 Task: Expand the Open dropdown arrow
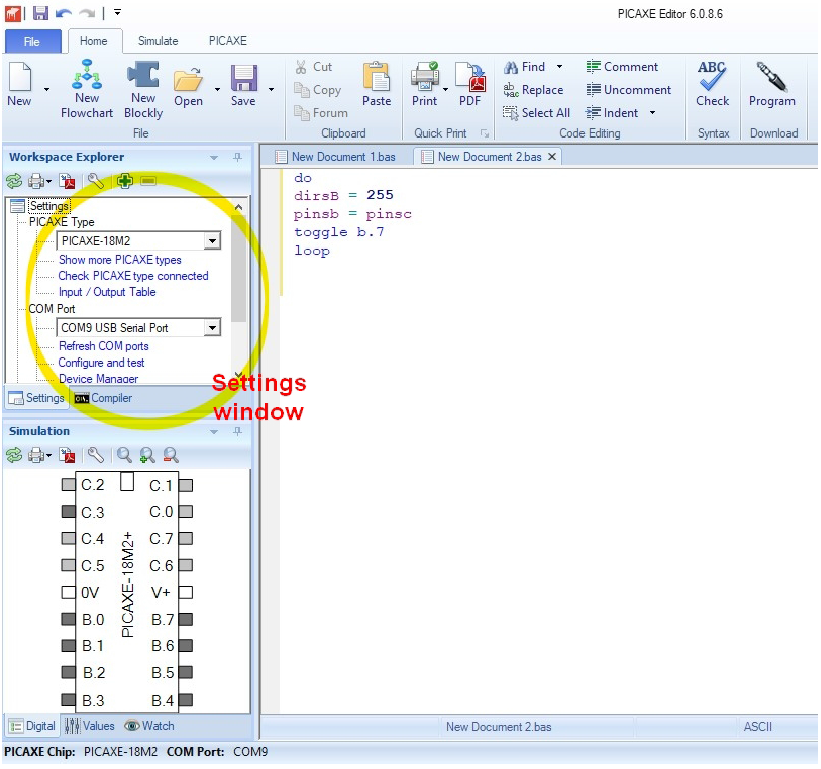[217, 90]
